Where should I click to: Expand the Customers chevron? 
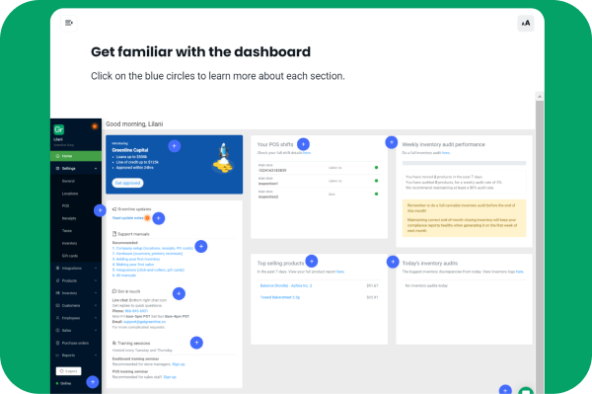[x=96, y=306]
